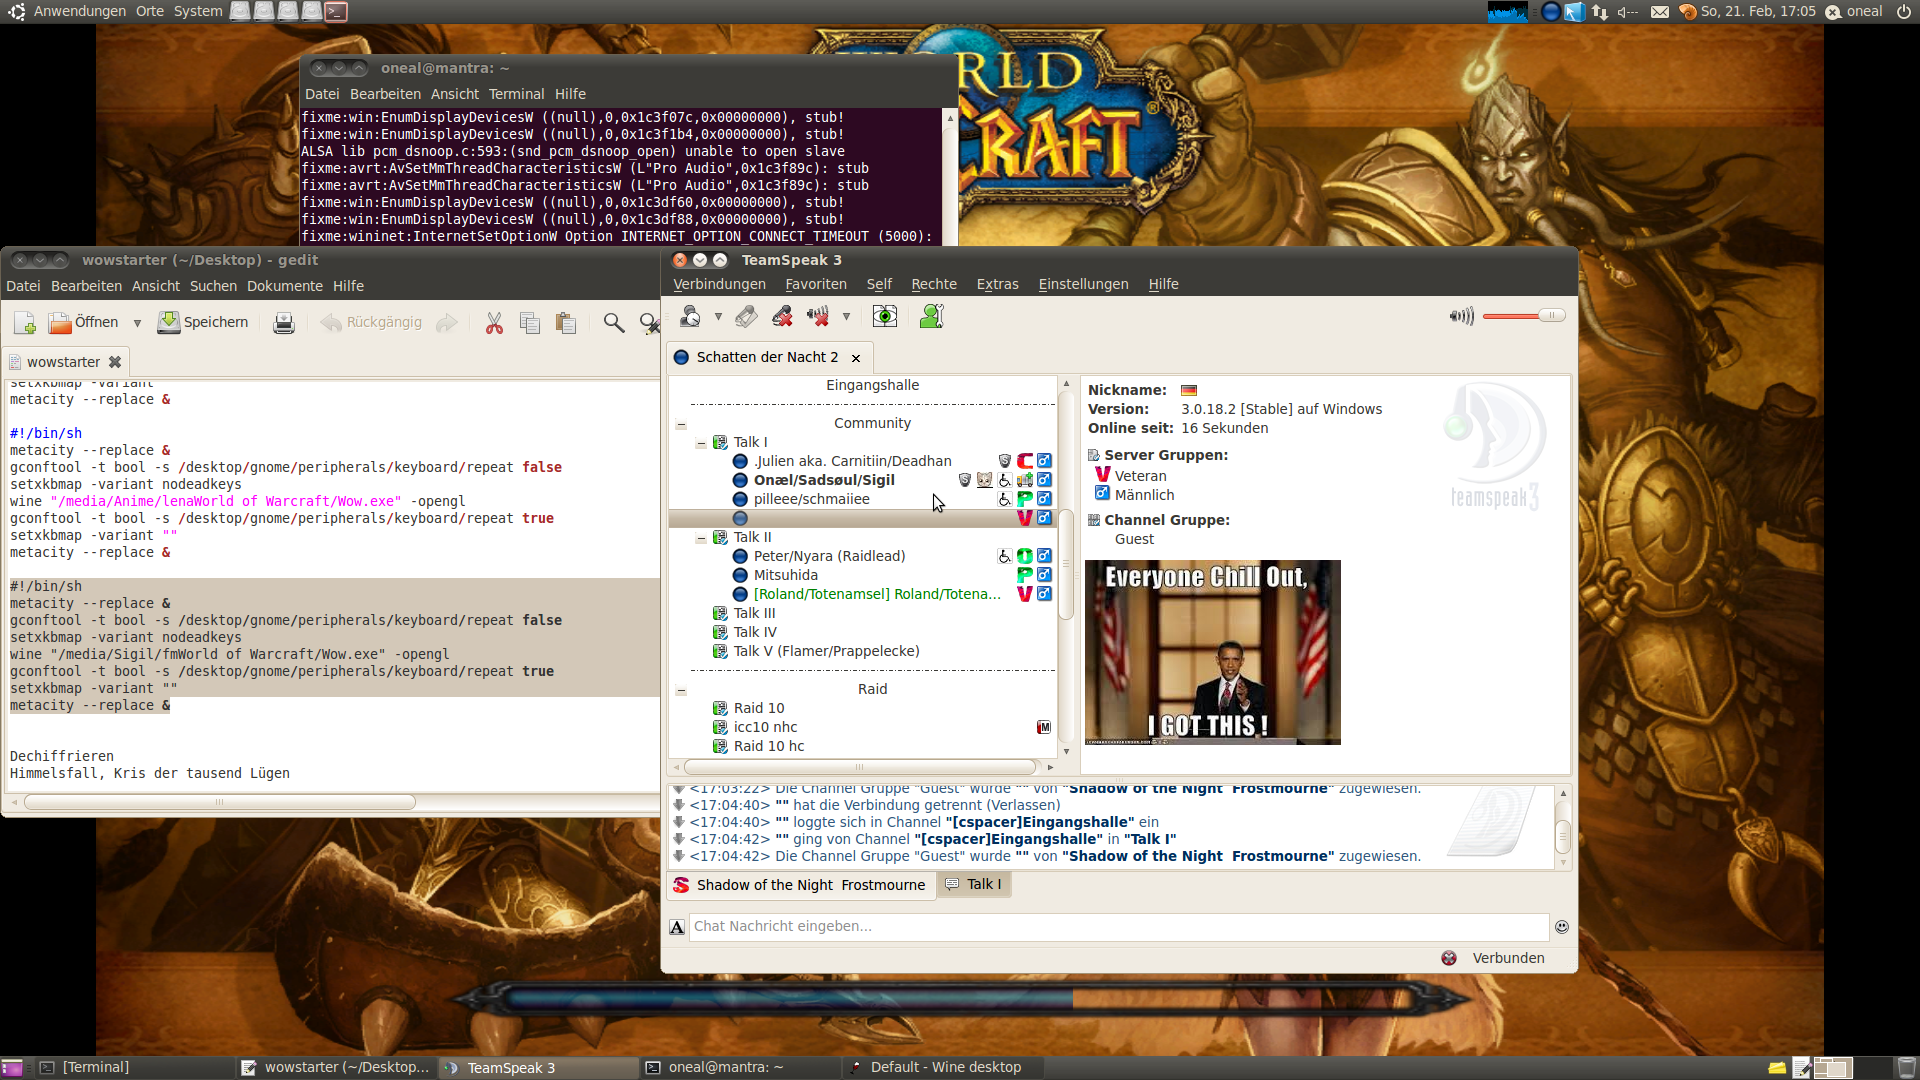The image size is (1920, 1080).
Task: Open TeamSpeak Favoriten menu
Action: [x=816, y=284]
